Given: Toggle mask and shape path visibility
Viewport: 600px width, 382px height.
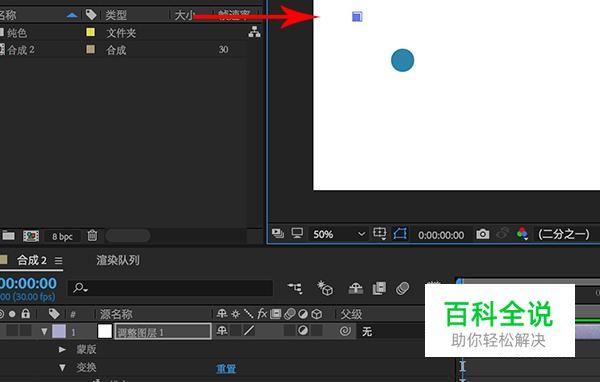Looking at the screenshot, I should (x=399, y=233).
